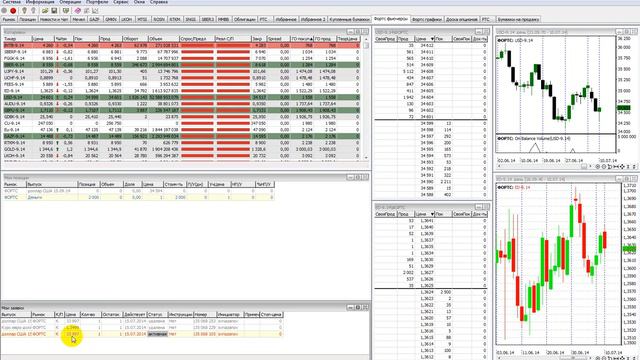Click the 34 599 bid price in USD book
This screenshot has height=360, width=640.
coord(427,123)
